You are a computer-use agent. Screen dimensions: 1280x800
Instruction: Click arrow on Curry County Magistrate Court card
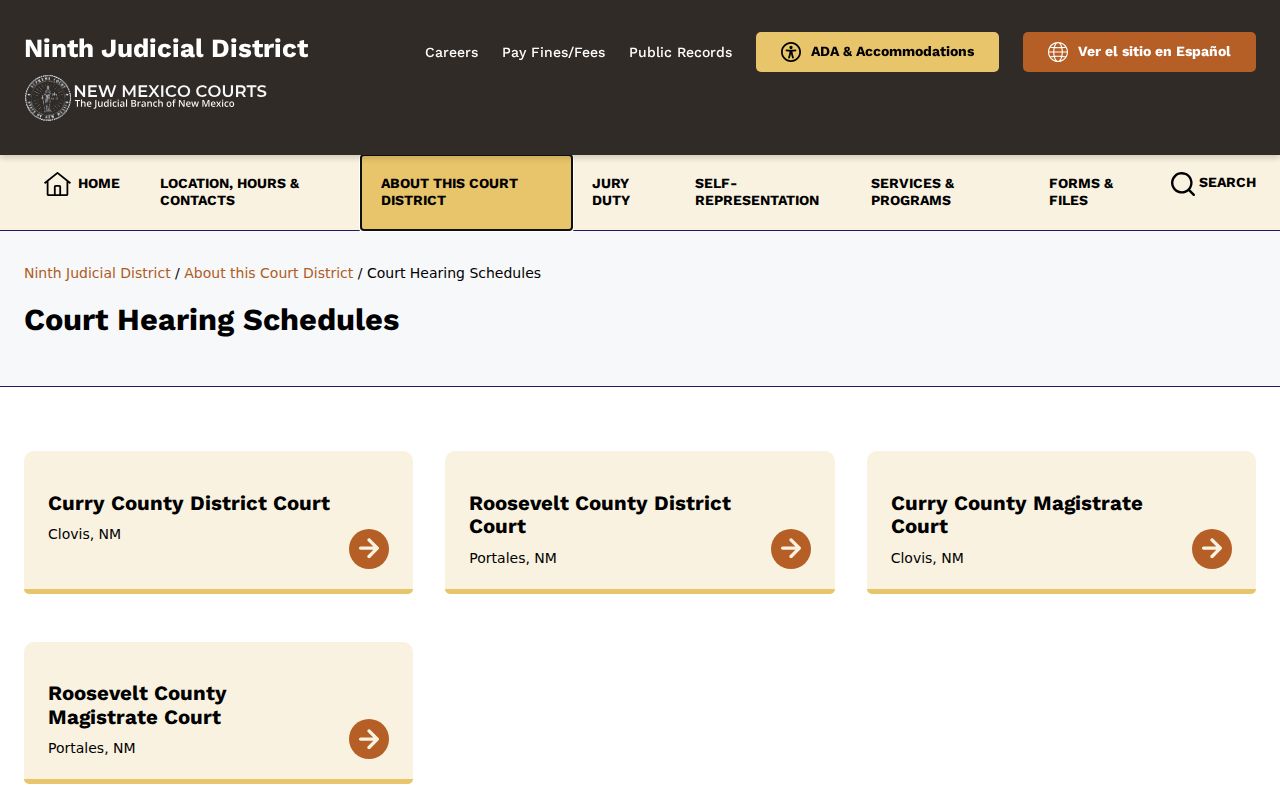[1212, 549]
